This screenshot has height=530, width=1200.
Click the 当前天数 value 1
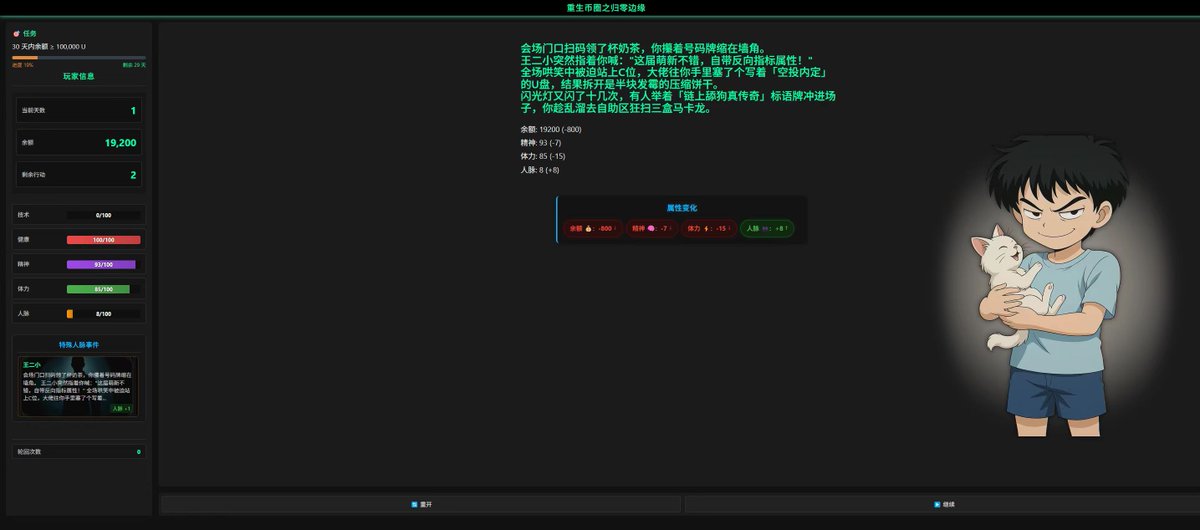(133, 110)
